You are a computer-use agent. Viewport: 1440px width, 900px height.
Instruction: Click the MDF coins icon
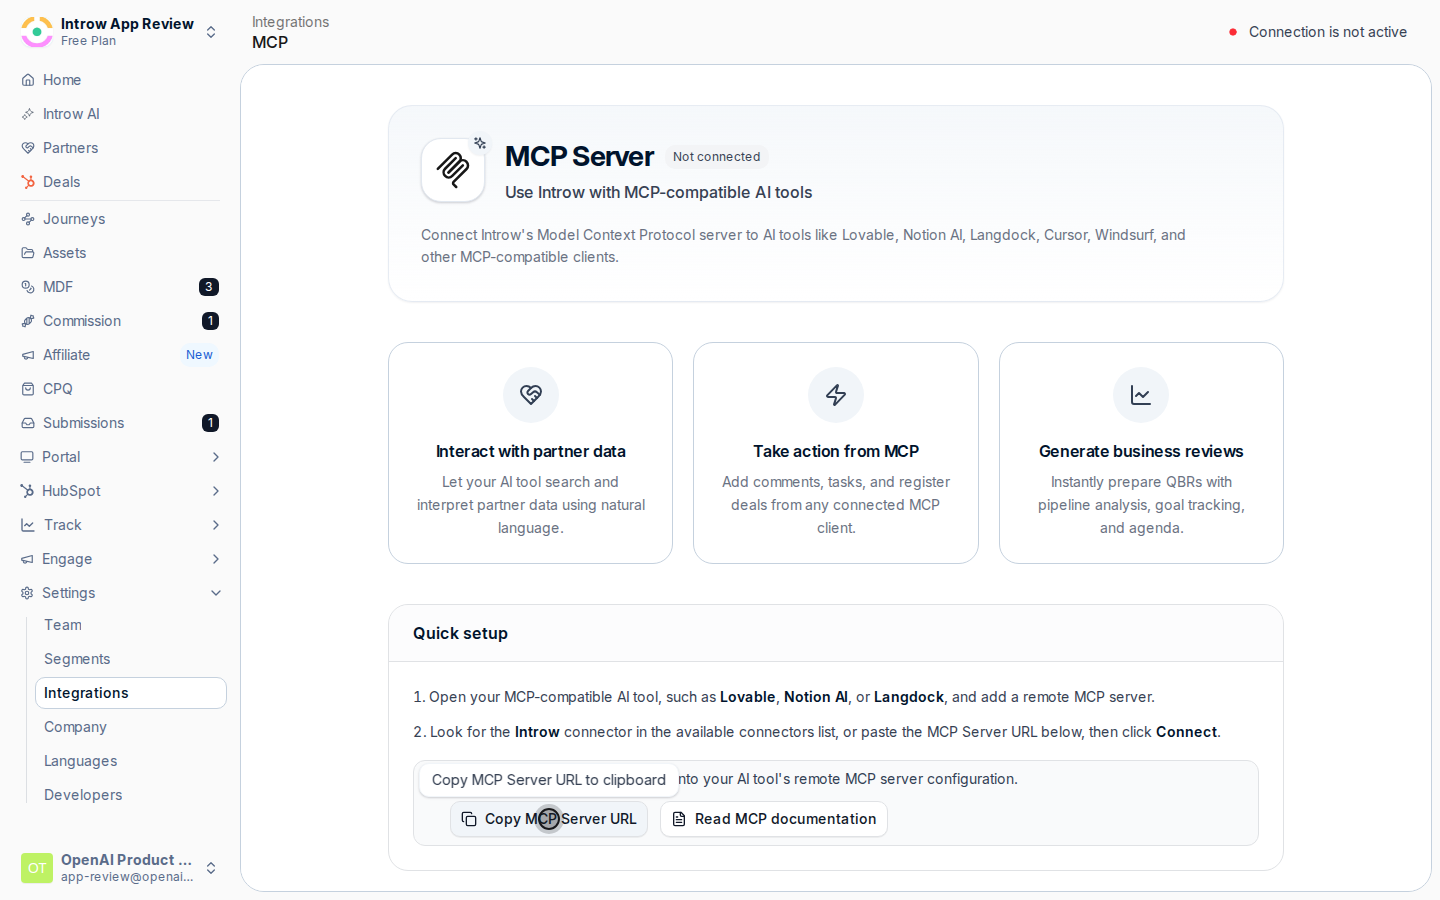(x=28, y=287)
